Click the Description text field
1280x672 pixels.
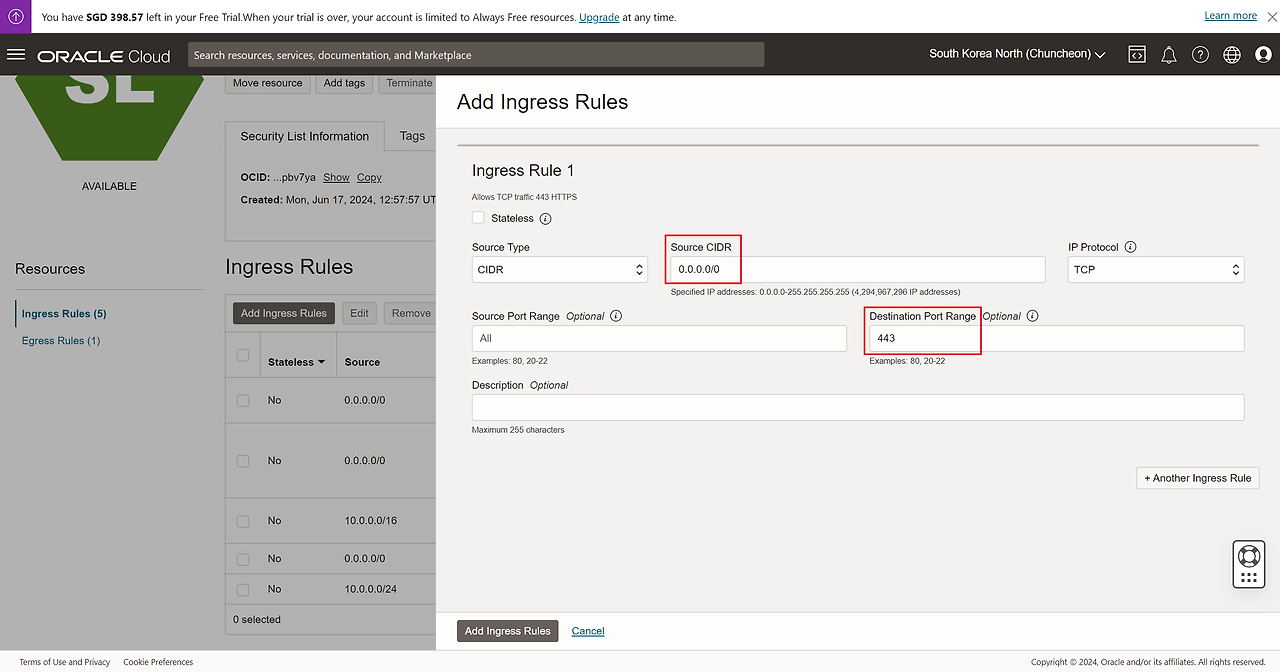tap(857, 407)
